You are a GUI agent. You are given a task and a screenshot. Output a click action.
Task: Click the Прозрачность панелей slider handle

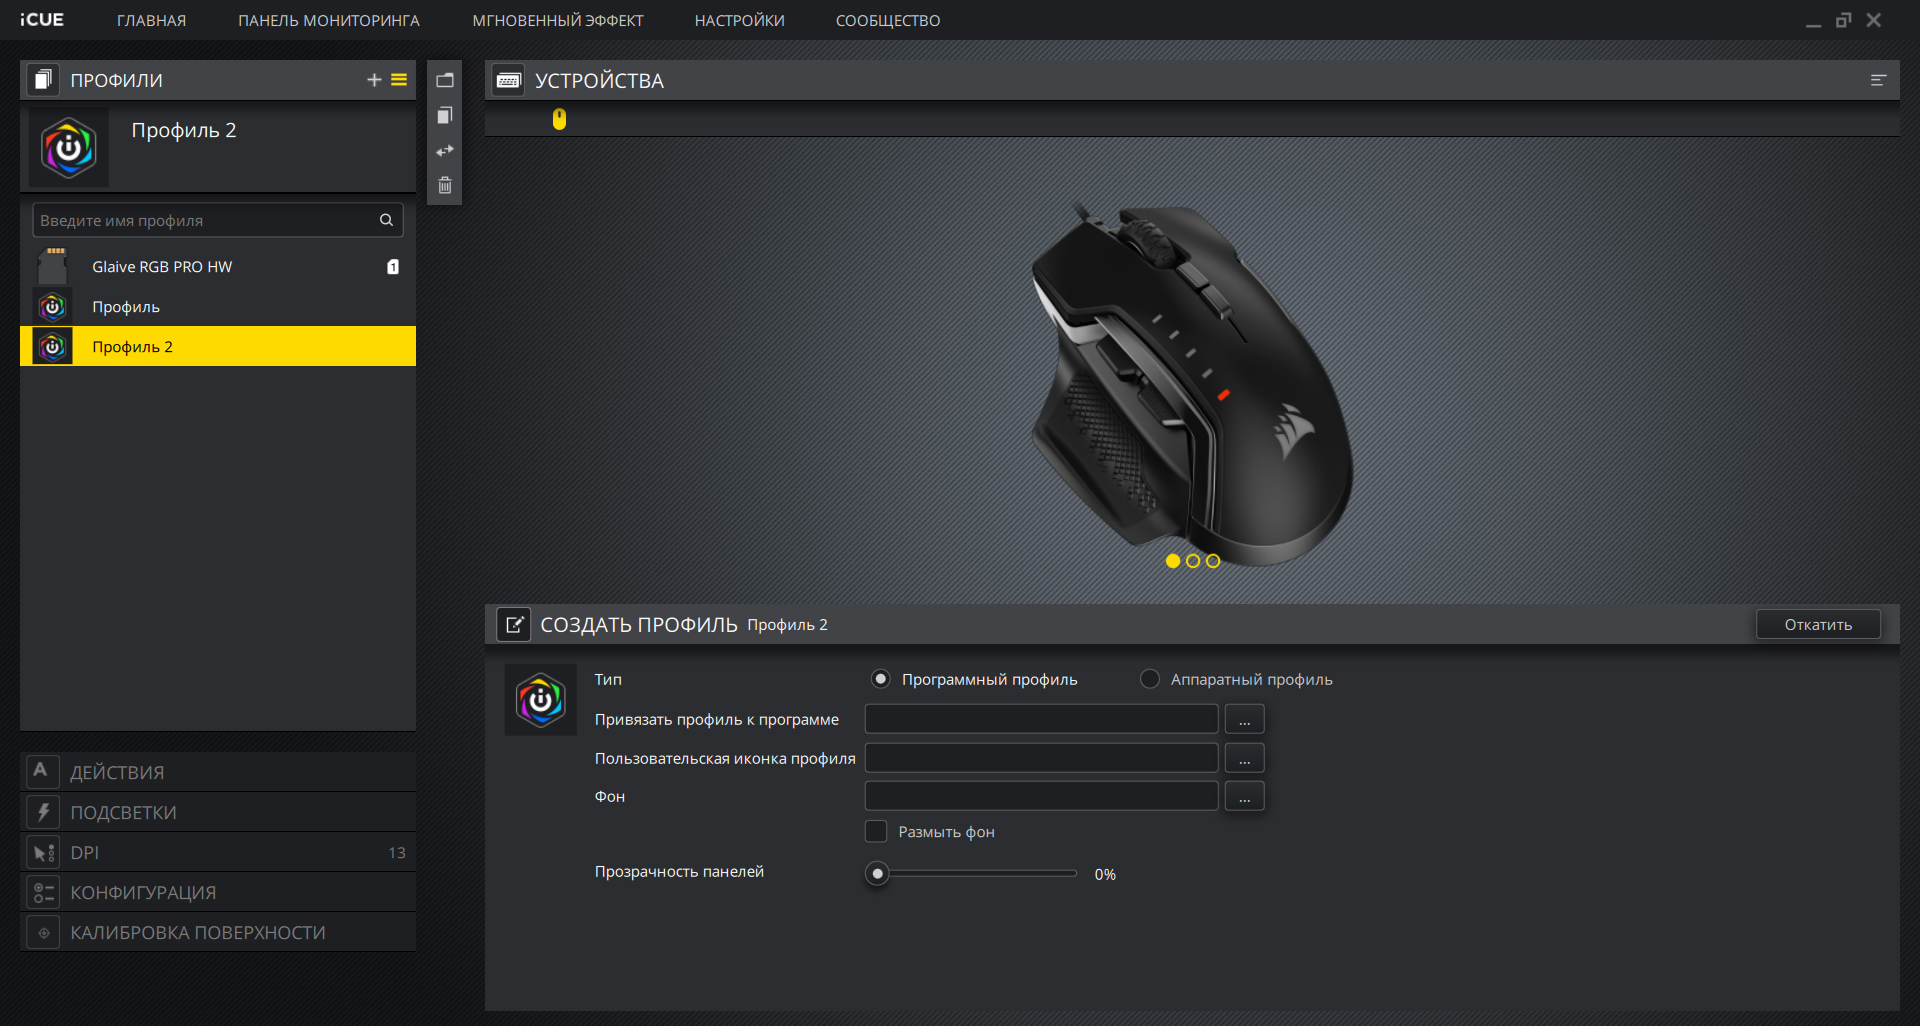878,873
